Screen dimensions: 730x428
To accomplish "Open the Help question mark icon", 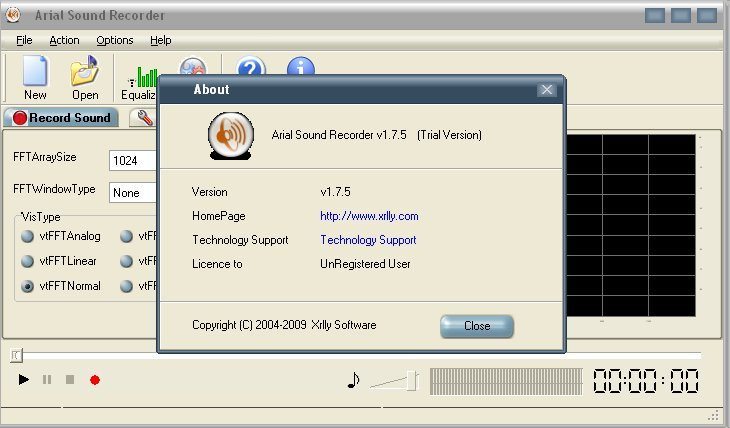I will point(251,66).
